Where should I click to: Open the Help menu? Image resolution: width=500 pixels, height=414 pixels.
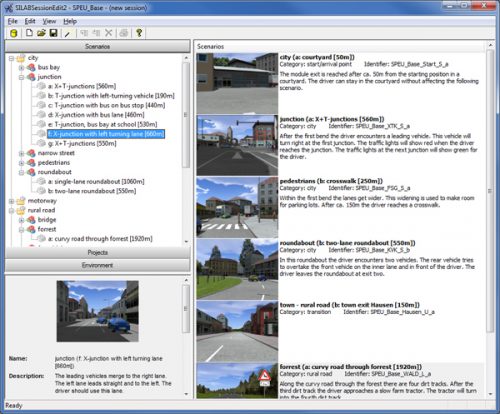point(70,21)
